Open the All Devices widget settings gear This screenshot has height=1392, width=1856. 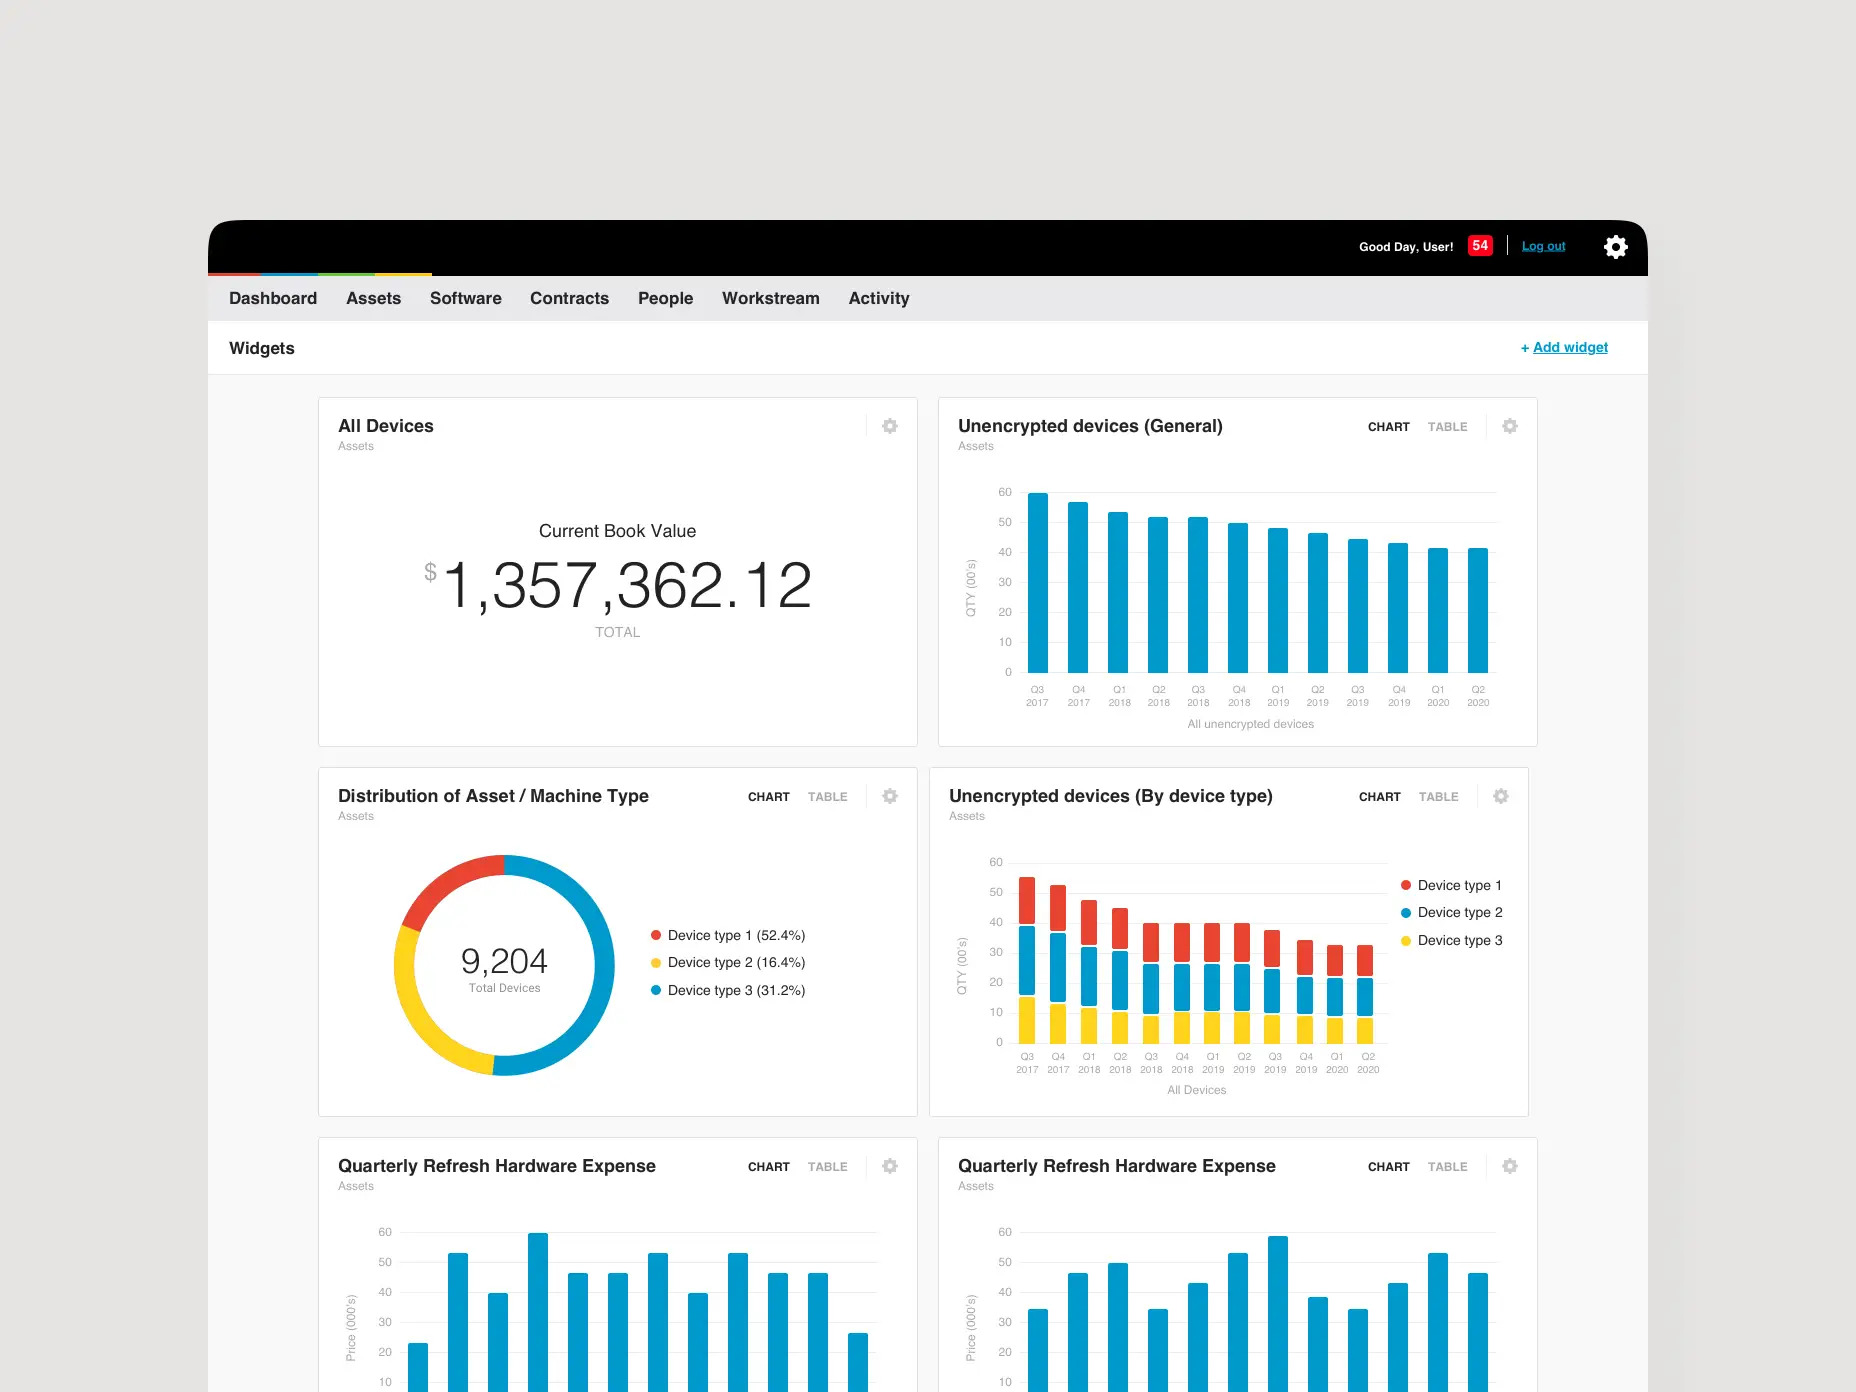(x=889, y=426)
